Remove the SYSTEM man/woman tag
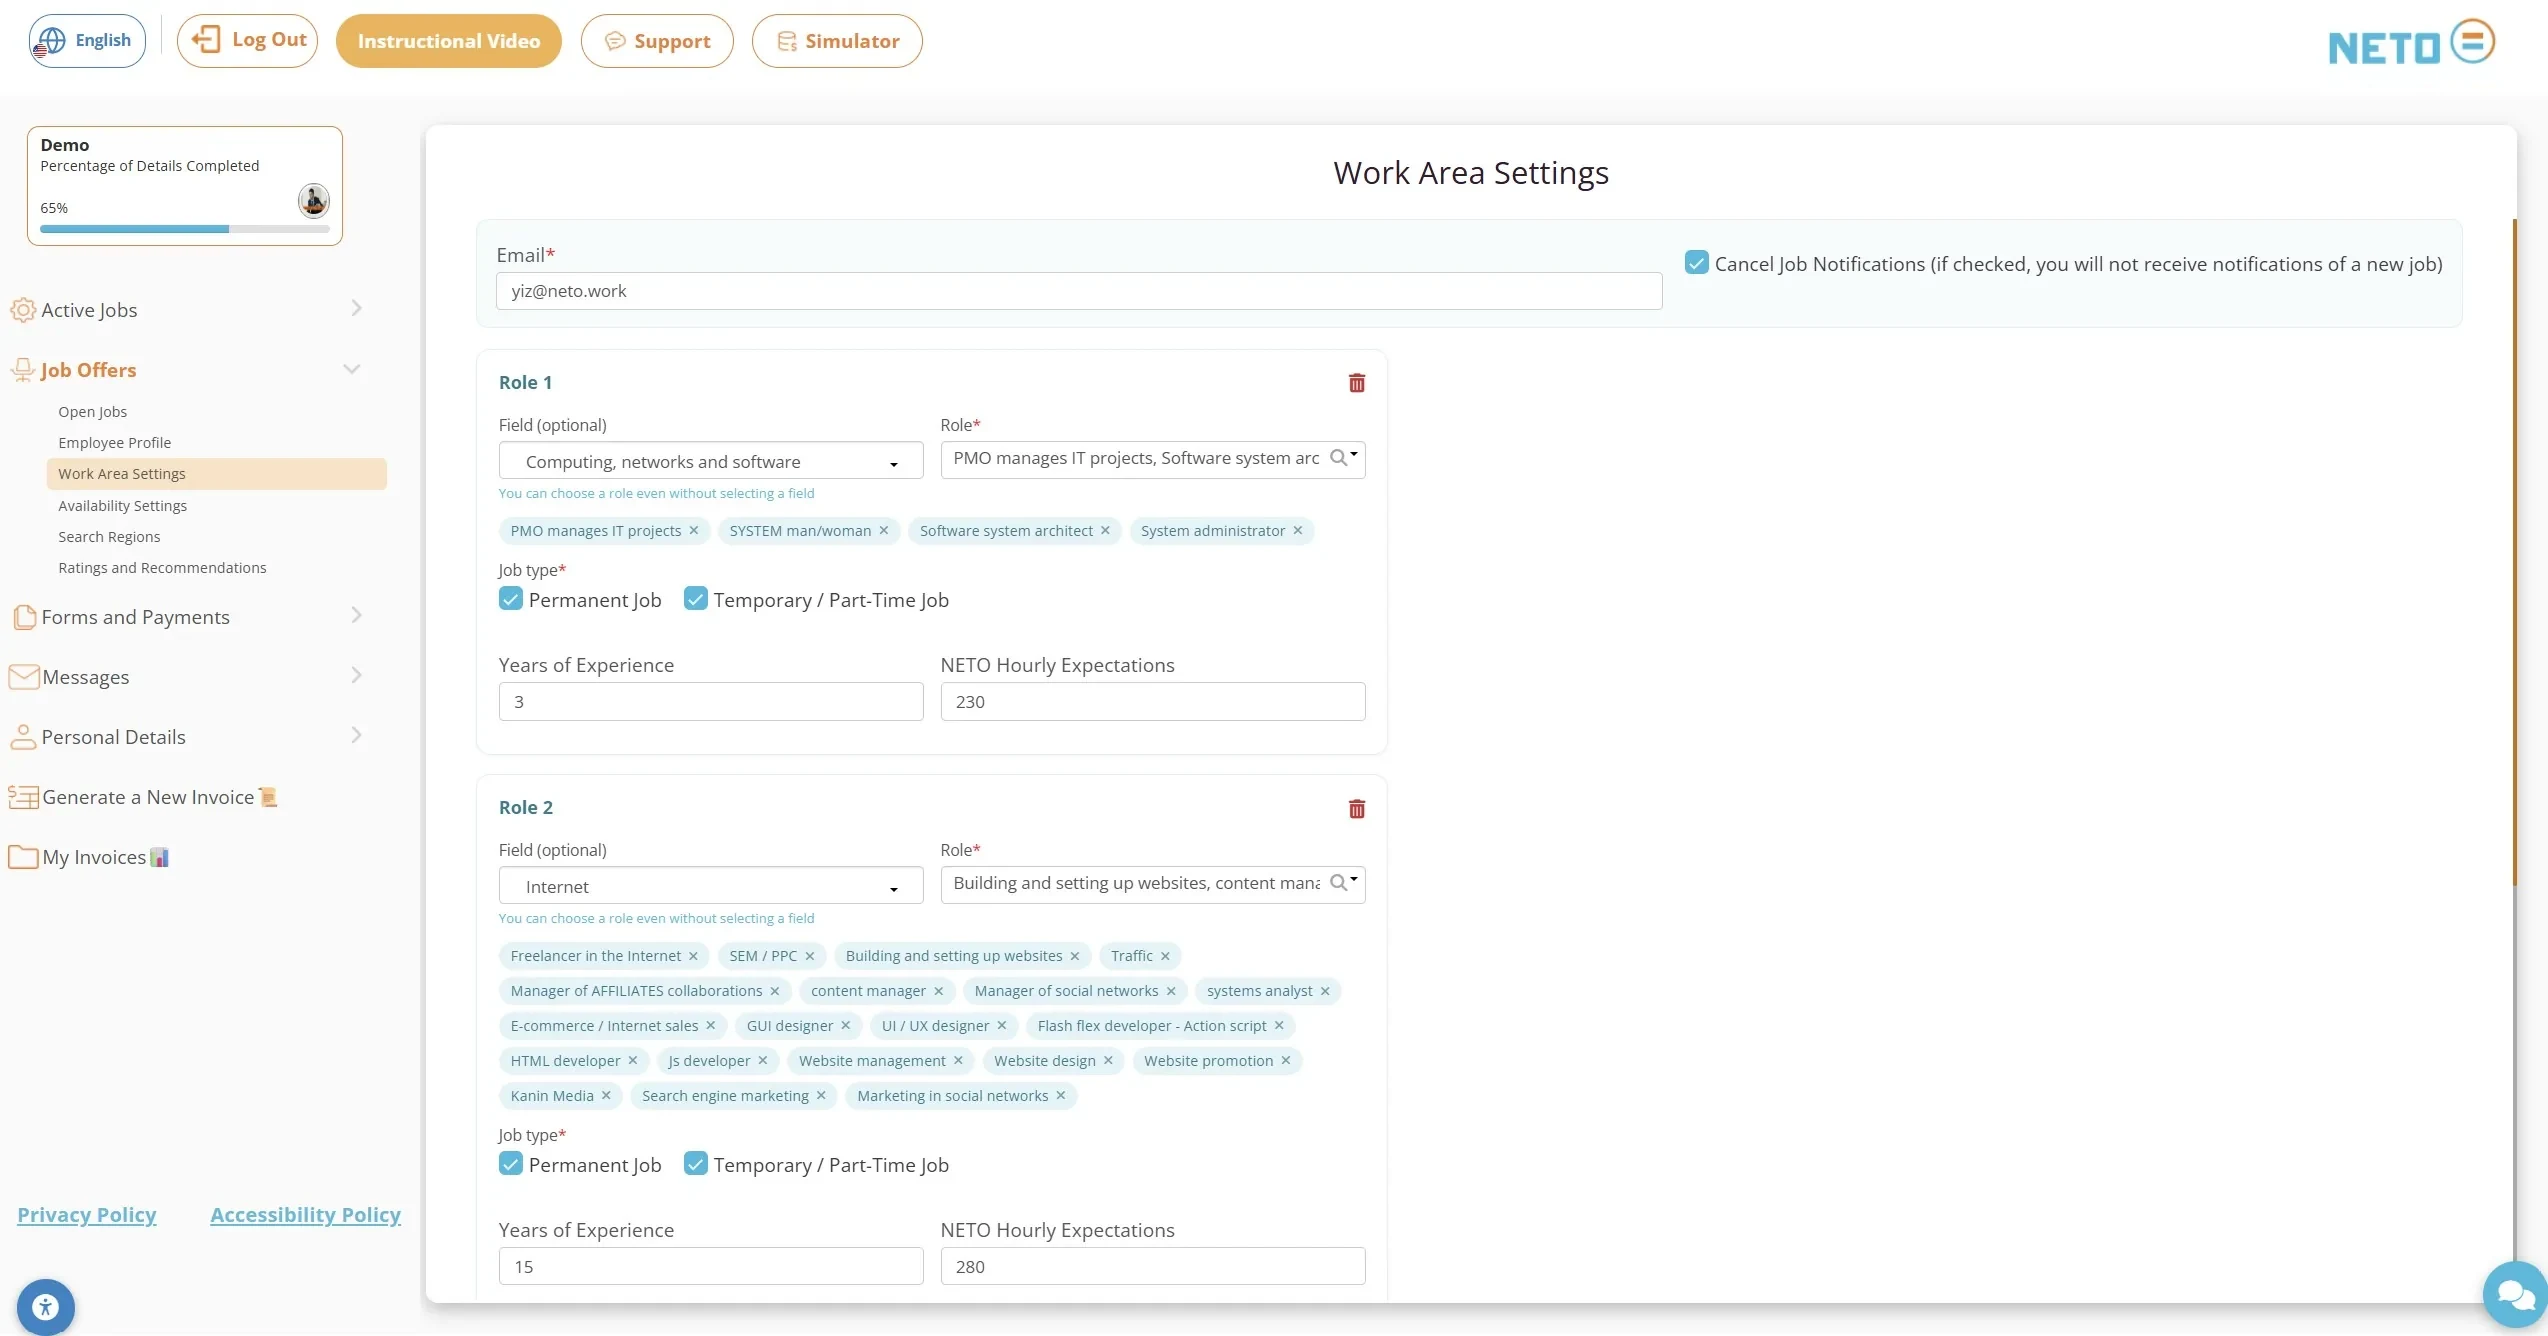 click(x=883, y=530)
